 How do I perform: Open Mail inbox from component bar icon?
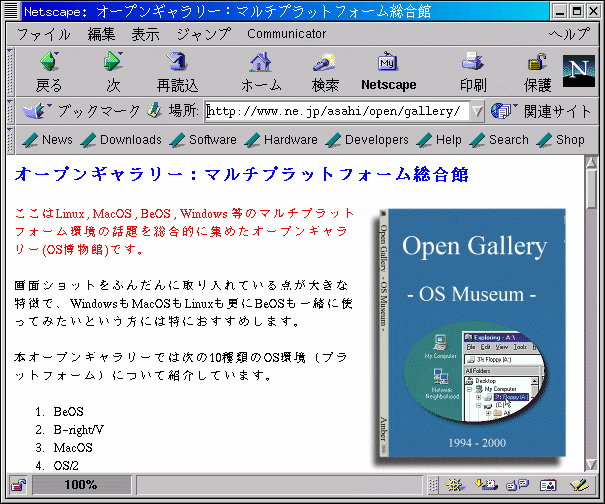coord(486,485)
